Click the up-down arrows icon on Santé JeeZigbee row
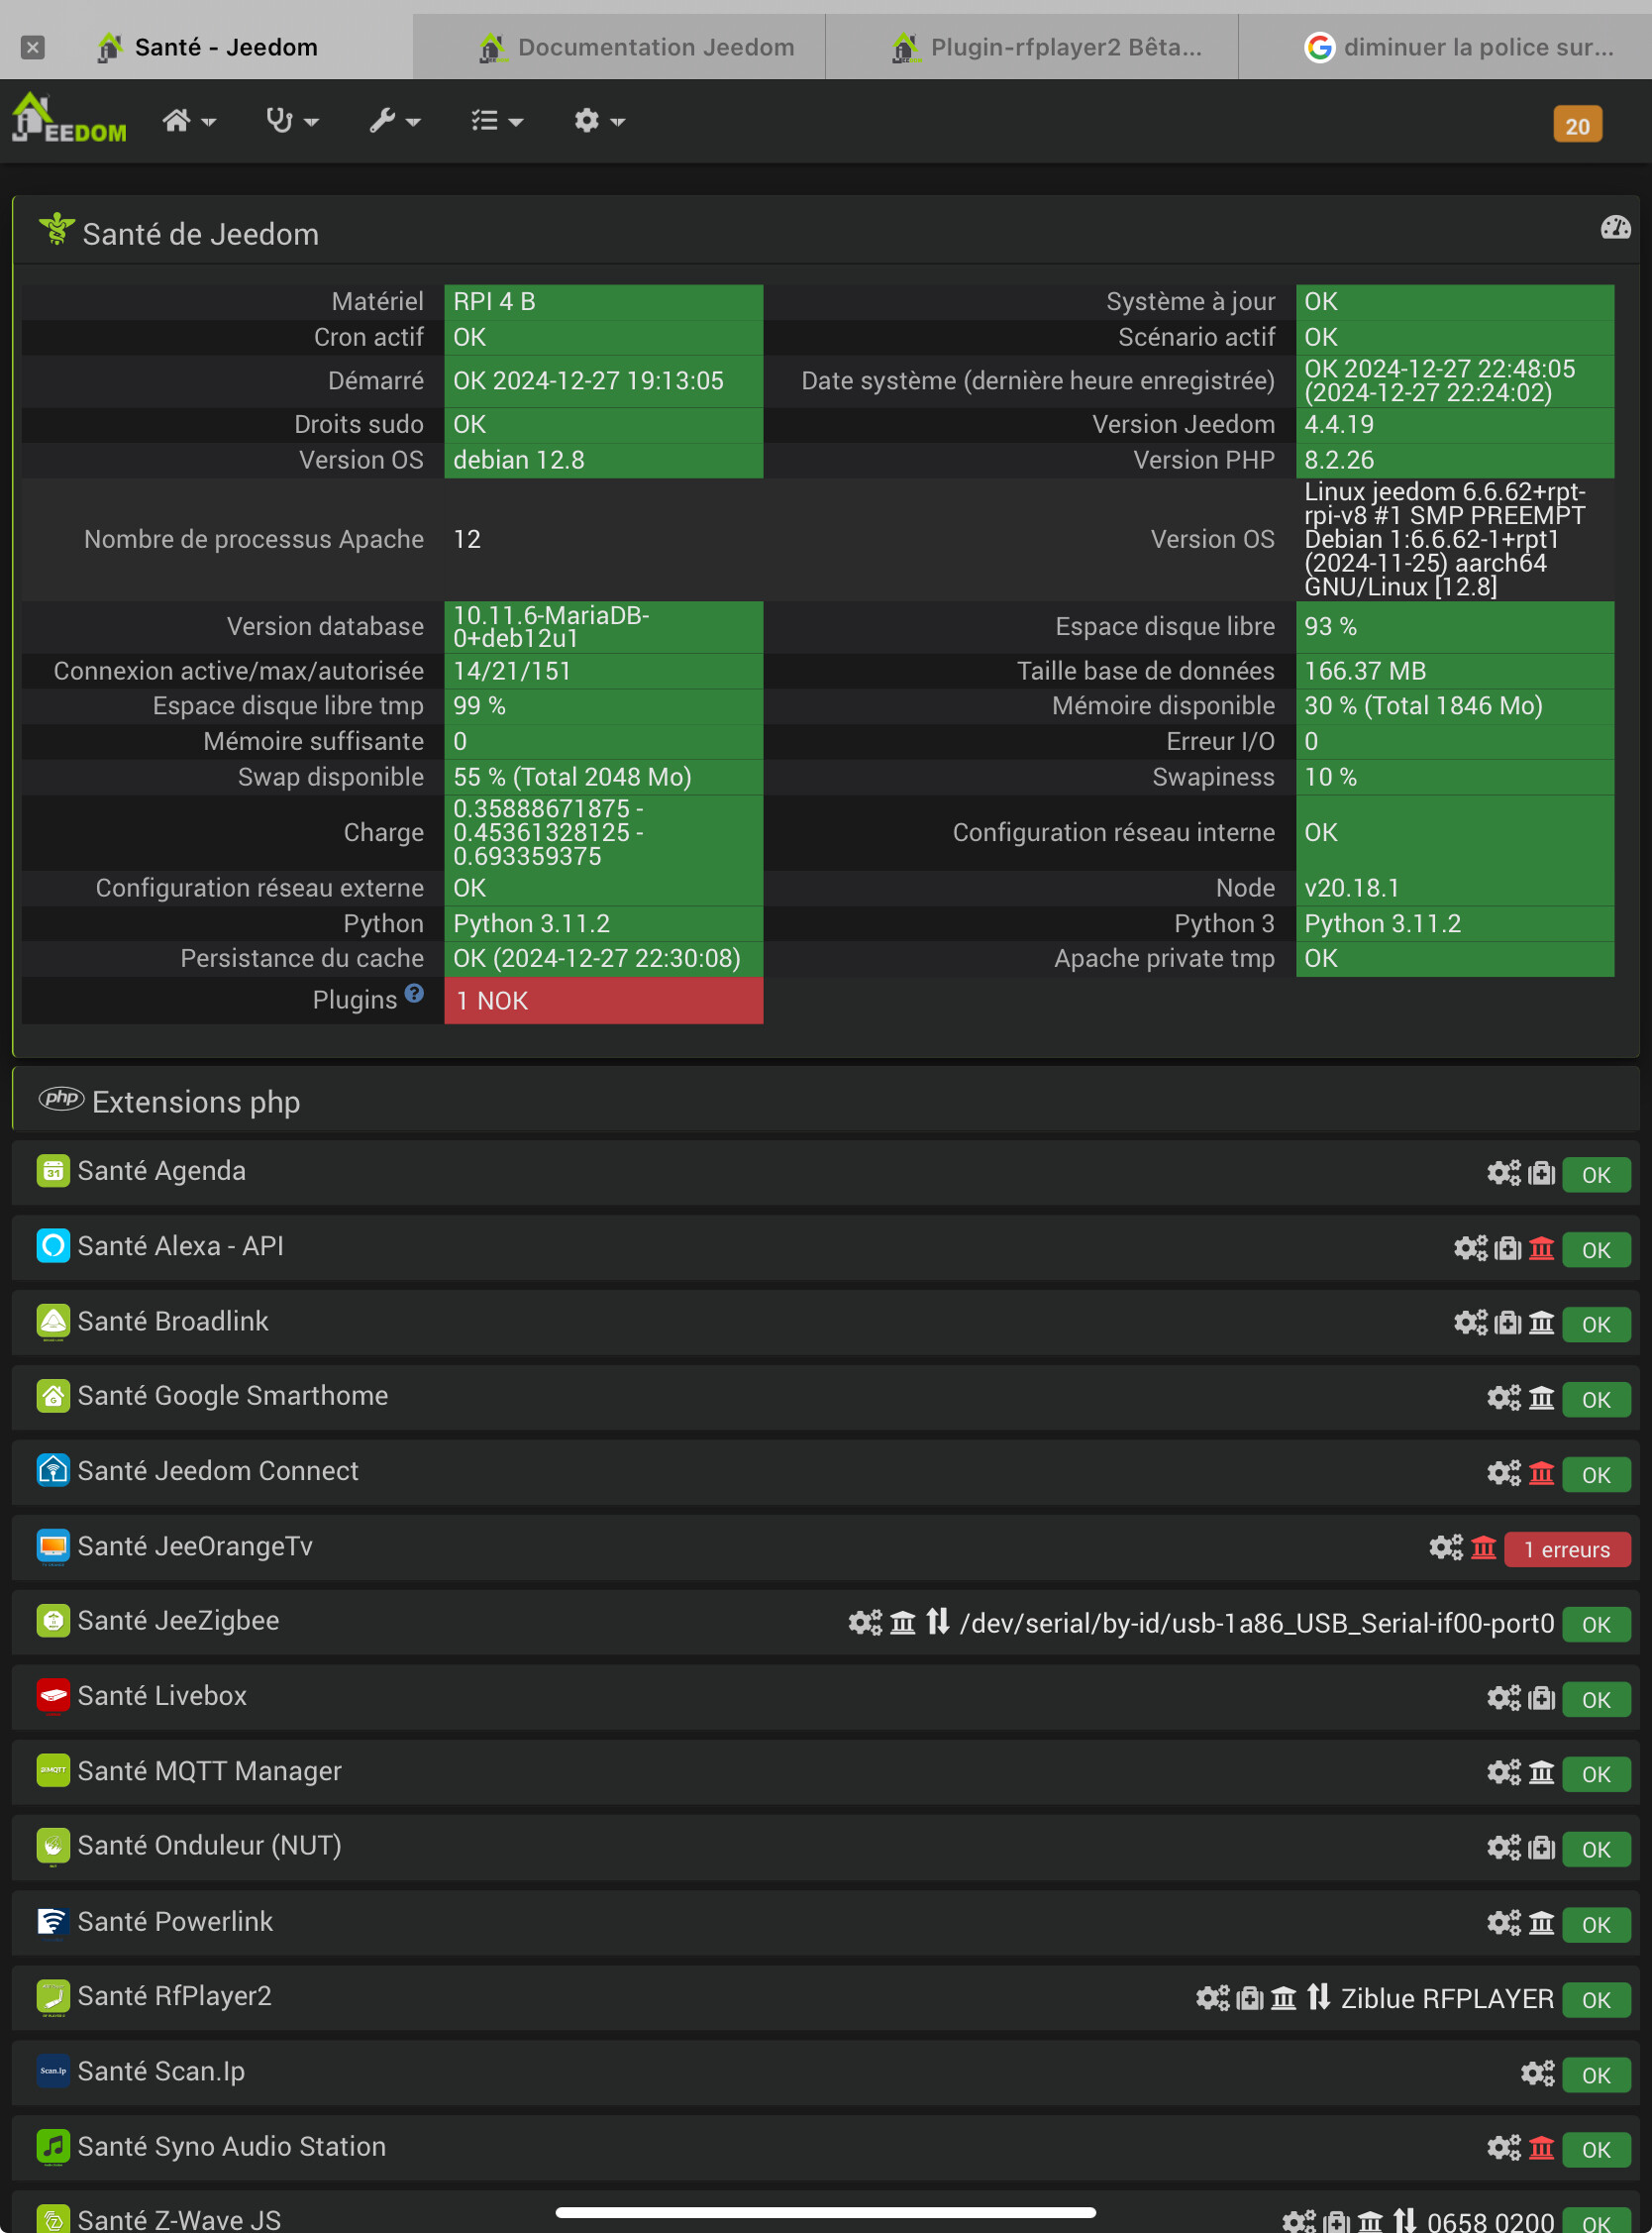Image resolution: width=1652 pixels, height=2233 pixels. pos(937,1621)
